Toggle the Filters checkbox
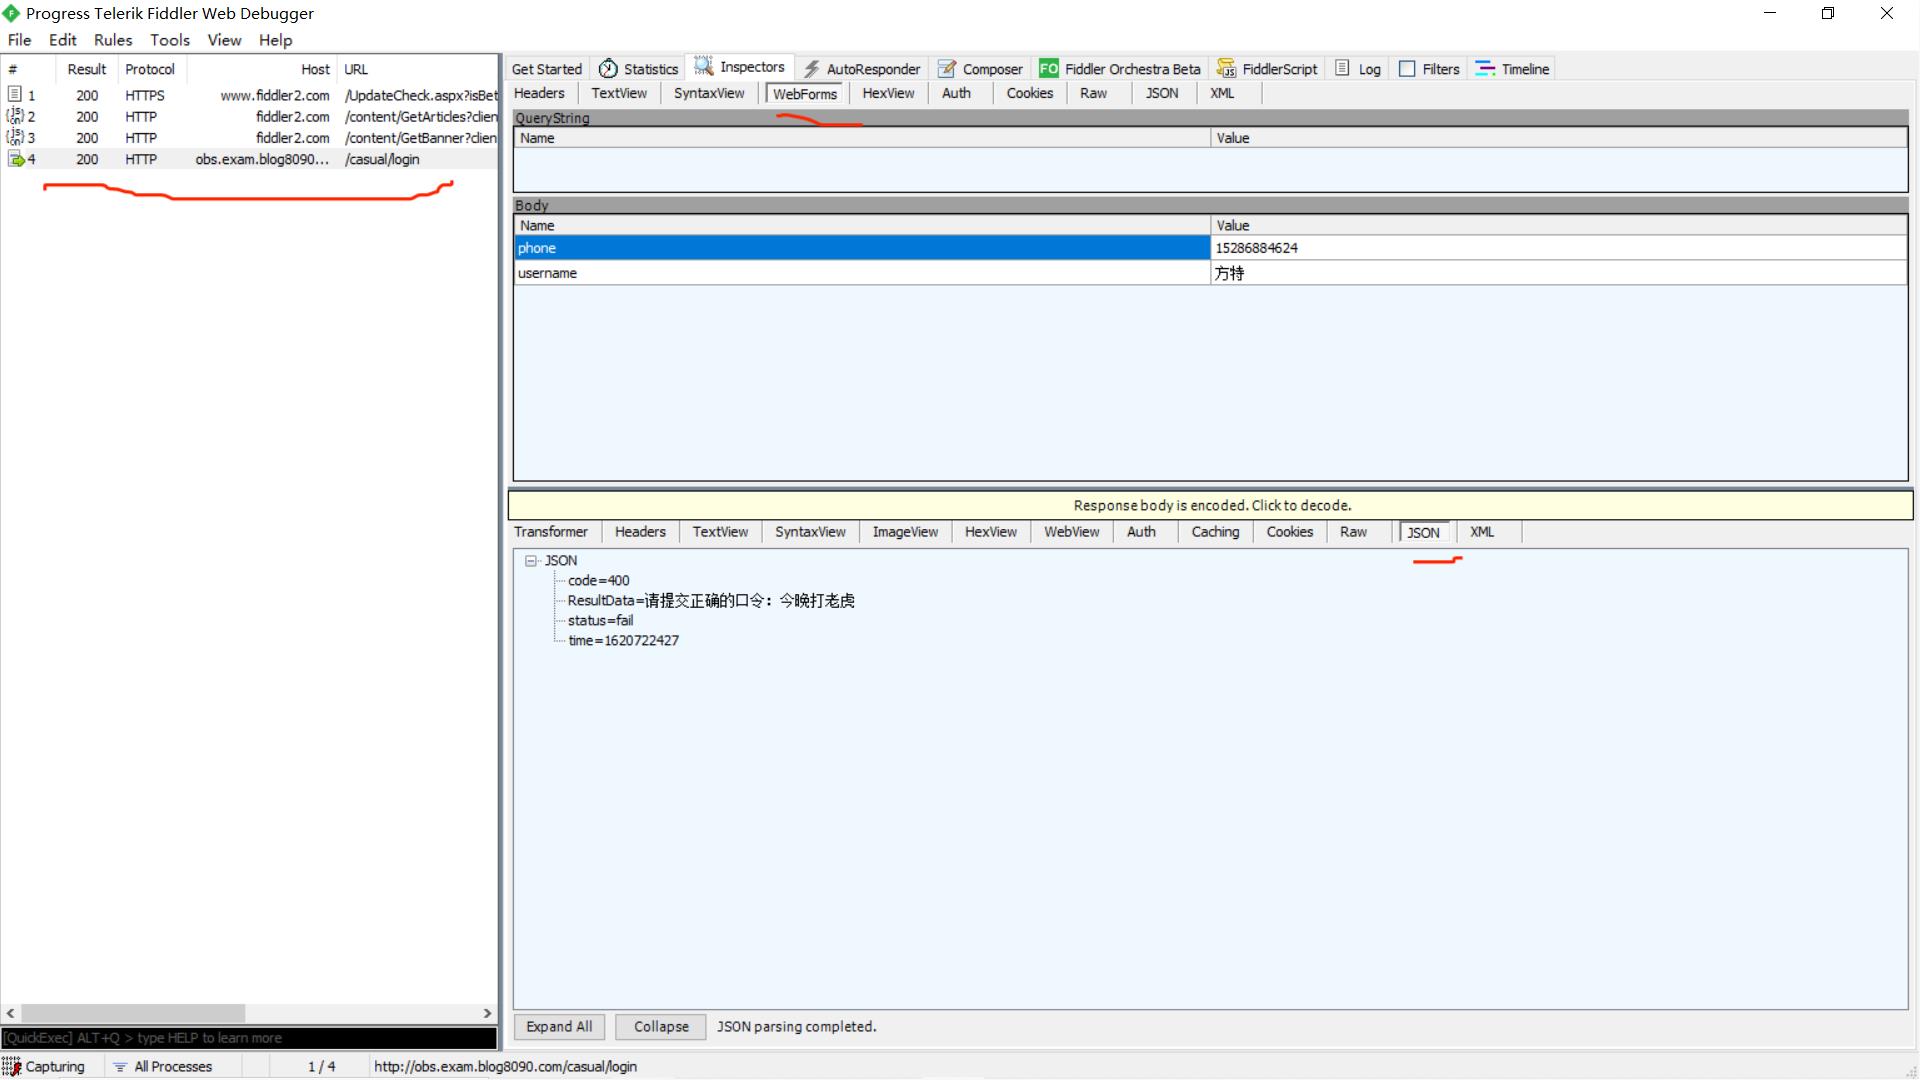Viewport: 1920px width, 1080px height. pos(1407,69)
